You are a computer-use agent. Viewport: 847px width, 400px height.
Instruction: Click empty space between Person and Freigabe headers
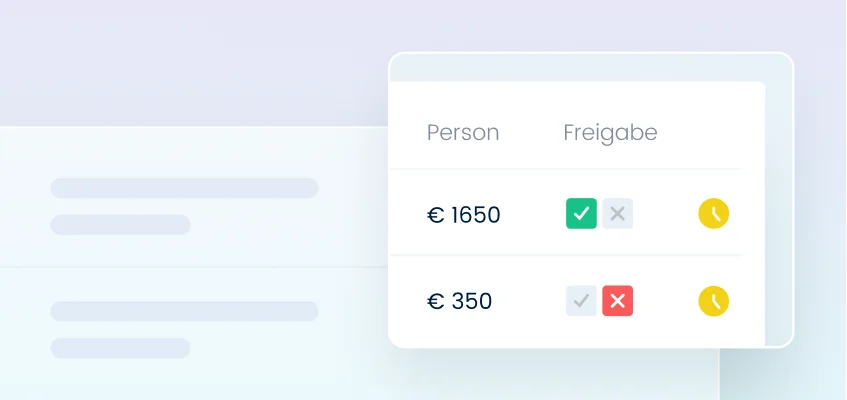[530, 133]
